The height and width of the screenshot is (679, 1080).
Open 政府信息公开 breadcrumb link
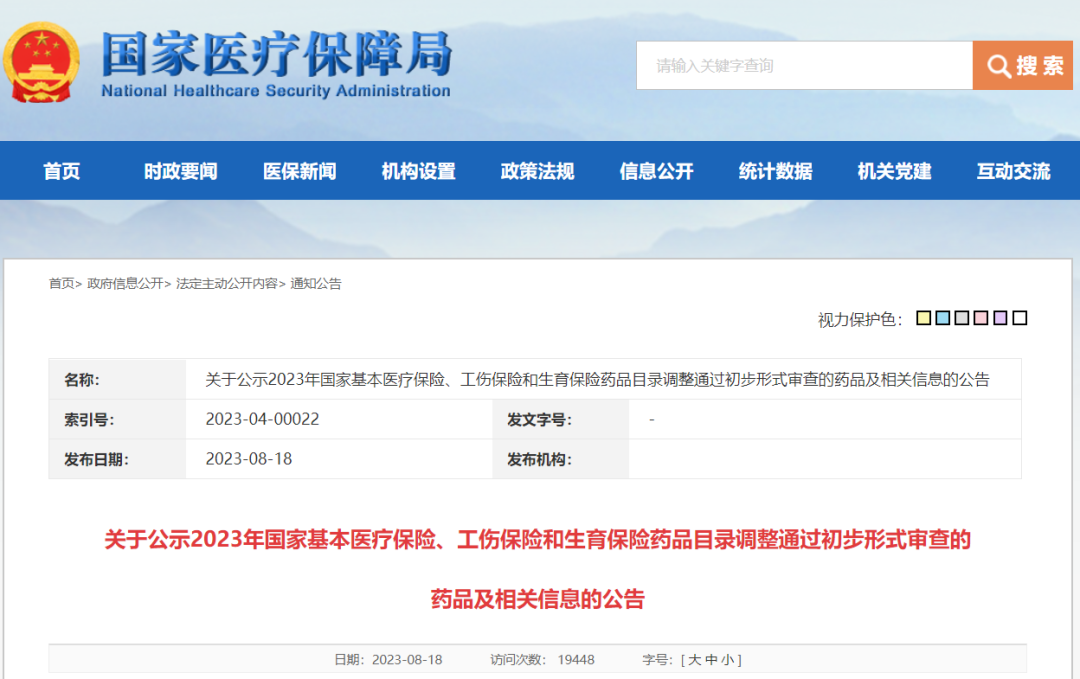(x=125, y=283)
